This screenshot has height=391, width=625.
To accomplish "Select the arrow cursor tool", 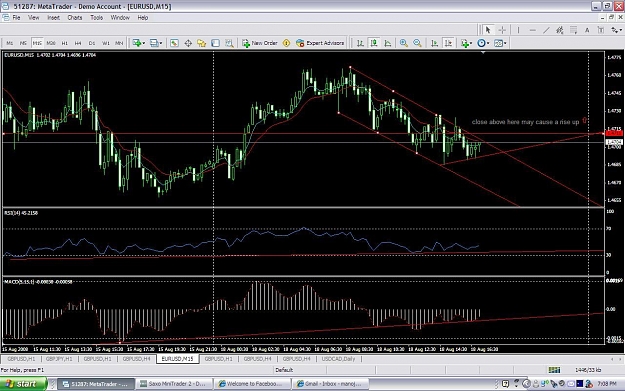I will pos(488,30).
